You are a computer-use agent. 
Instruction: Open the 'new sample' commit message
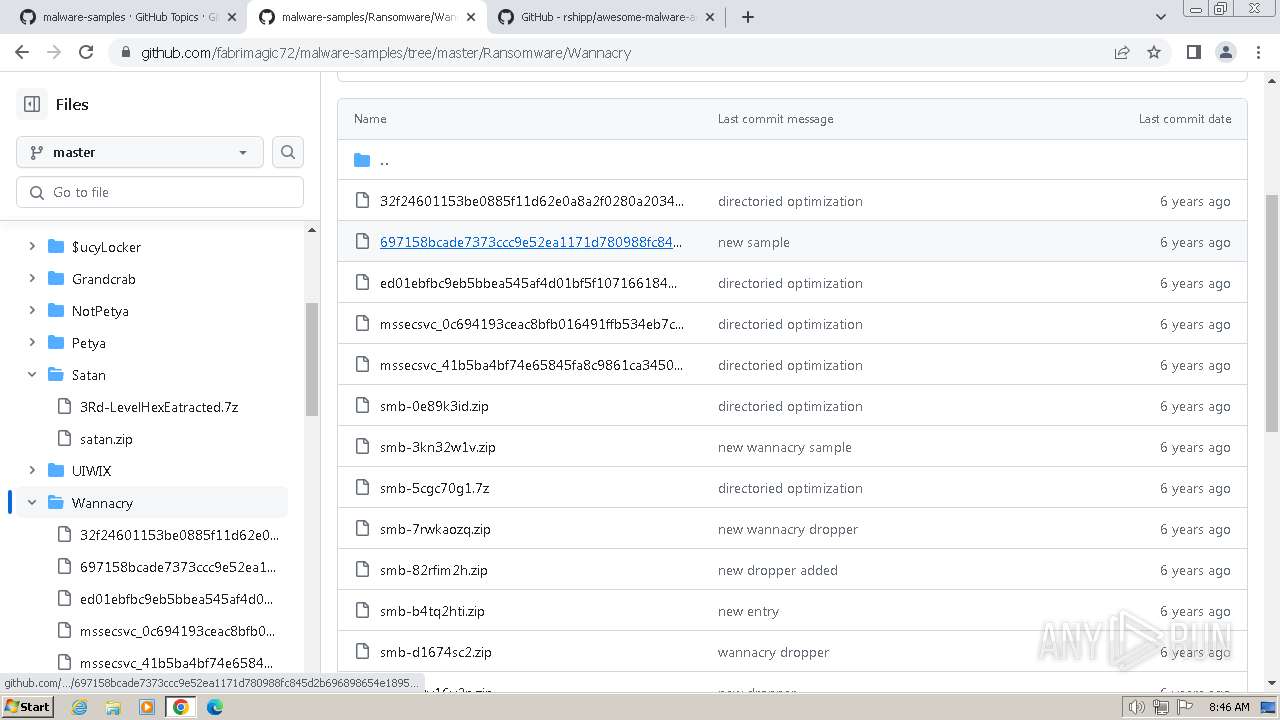tap(754, 242)
